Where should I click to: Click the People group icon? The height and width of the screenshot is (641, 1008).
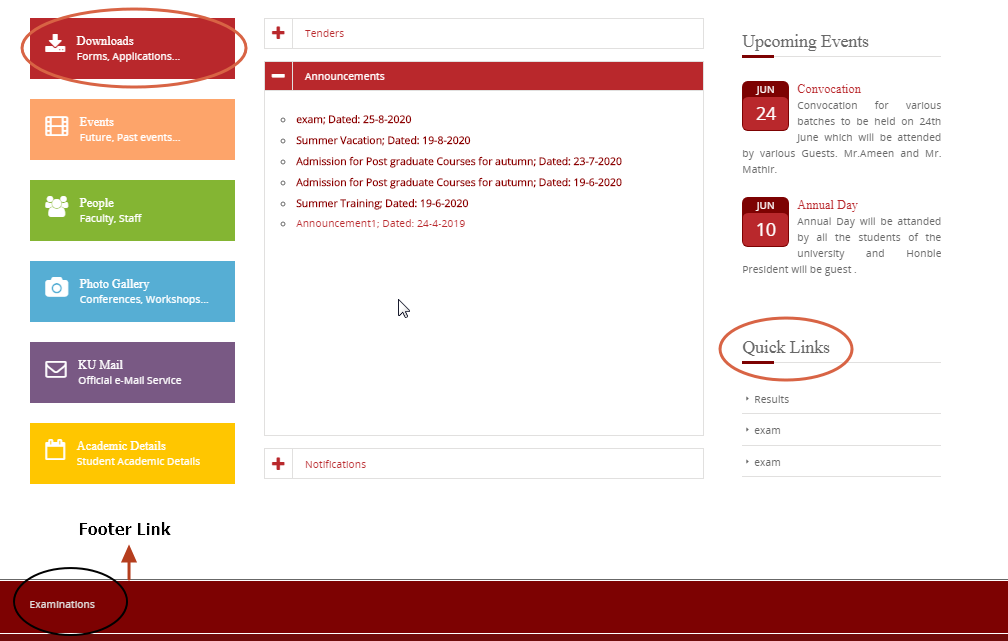[x=57, y=206]
